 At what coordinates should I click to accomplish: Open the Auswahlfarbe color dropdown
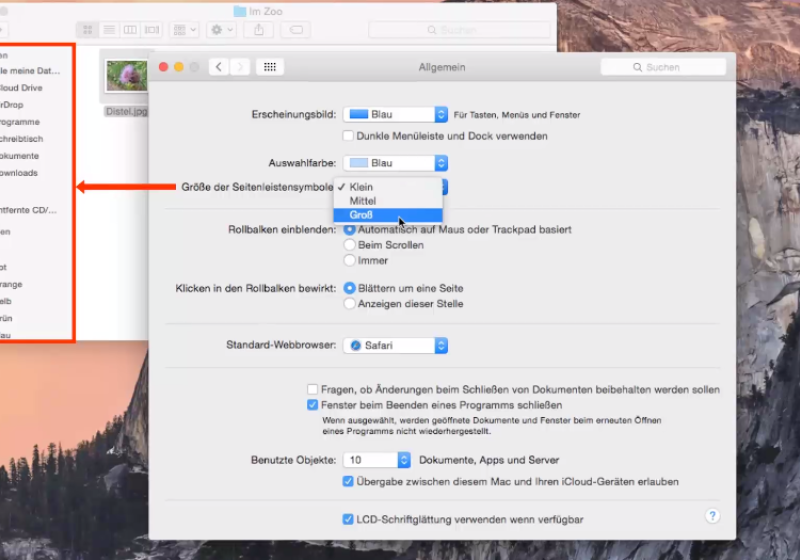pyautogui.click(x=395, y=163)
